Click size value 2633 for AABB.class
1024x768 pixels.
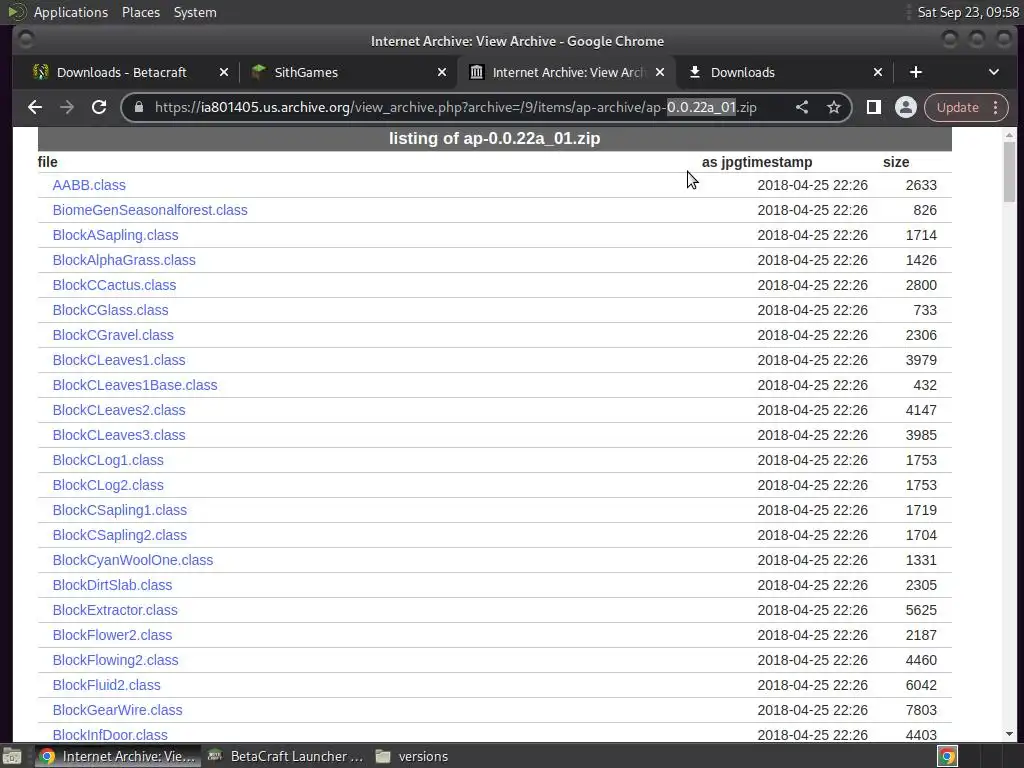[x=921, y=185]
